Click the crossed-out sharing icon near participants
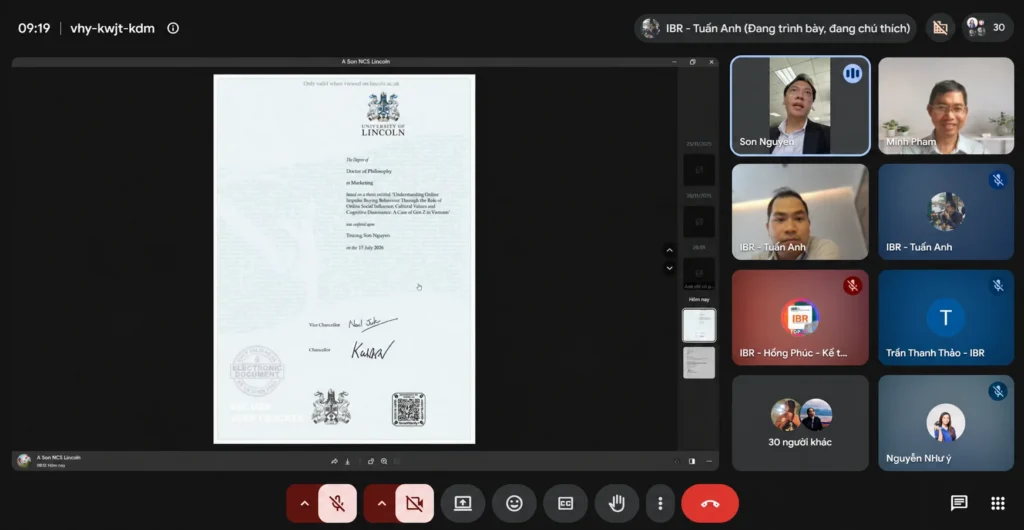This screenshot has width=1024, height=530. [x=940, y=28]
